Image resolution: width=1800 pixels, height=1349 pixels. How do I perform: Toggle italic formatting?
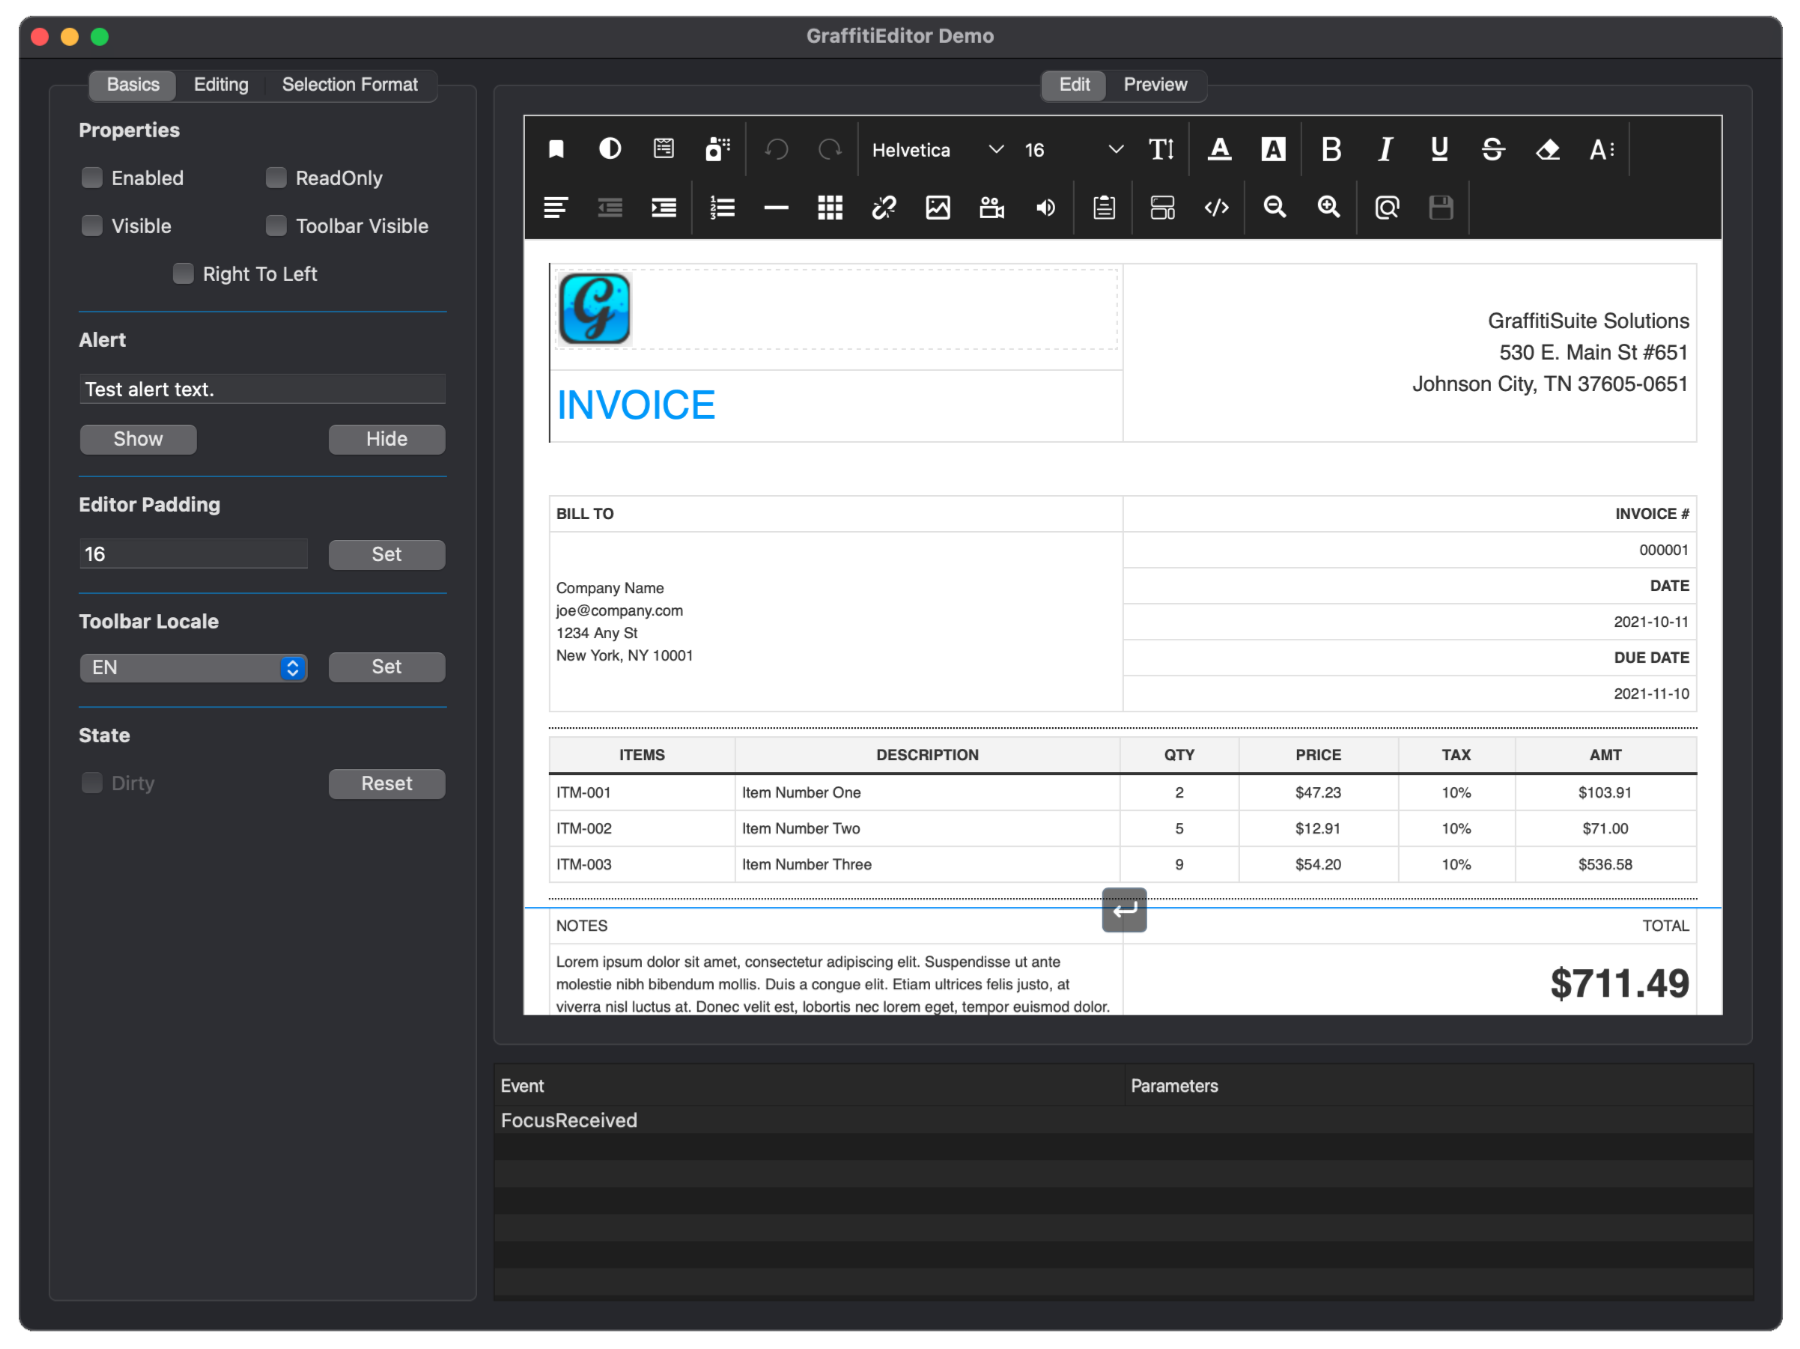1385,150
